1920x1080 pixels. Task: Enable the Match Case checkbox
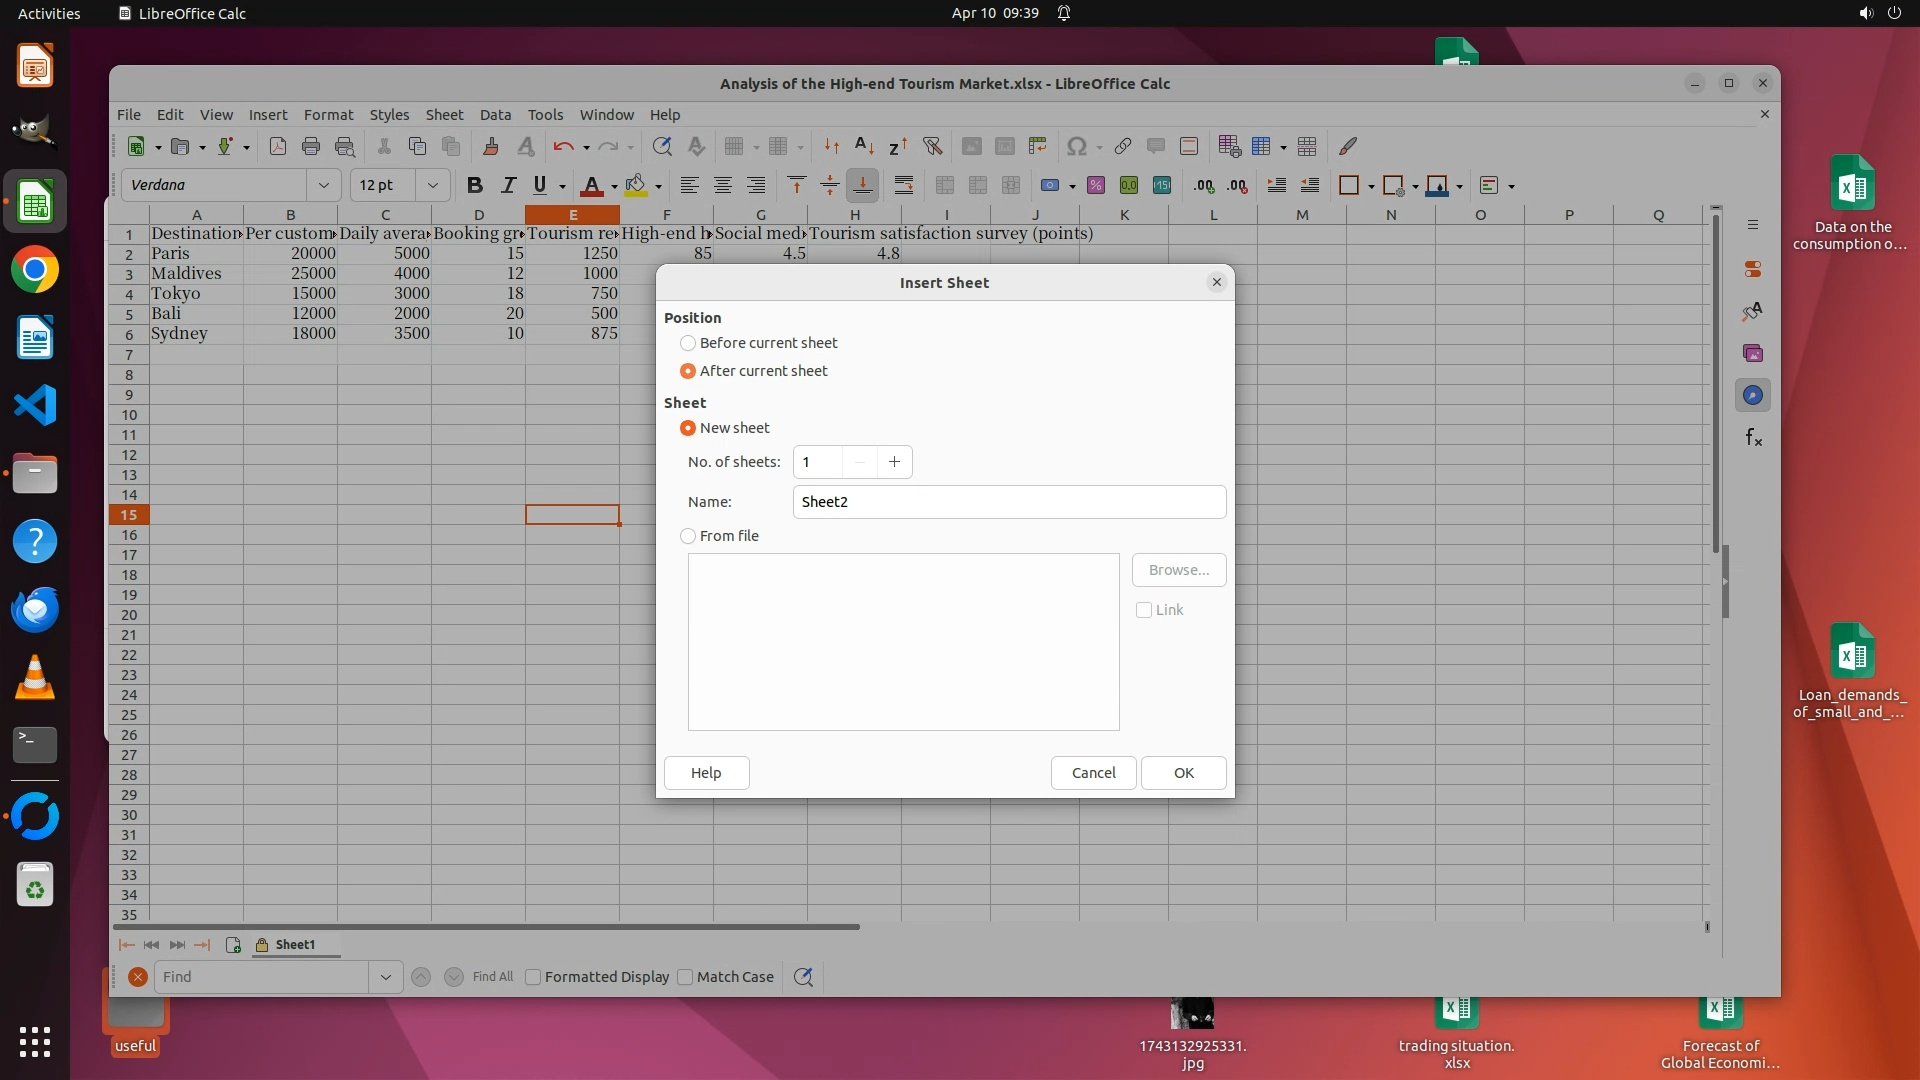pyautogui.click(x=685, y=977)
